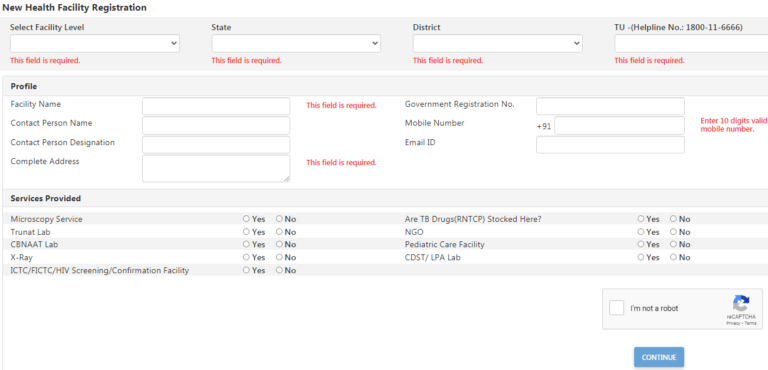Click the 'Enter 10 digits valid mobile number' error

(734, 125)
